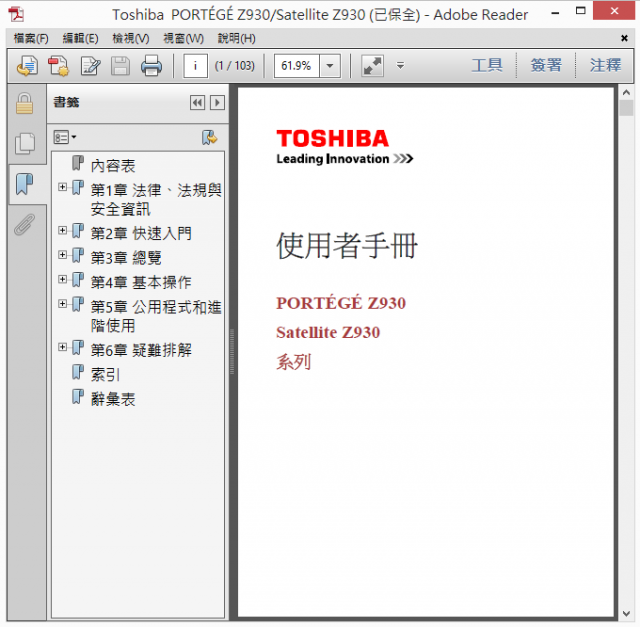This screenshot has width=640, height=627.
Task: Select 第6章 疑難排解 bookmark text
Action: tap(141, 350)
